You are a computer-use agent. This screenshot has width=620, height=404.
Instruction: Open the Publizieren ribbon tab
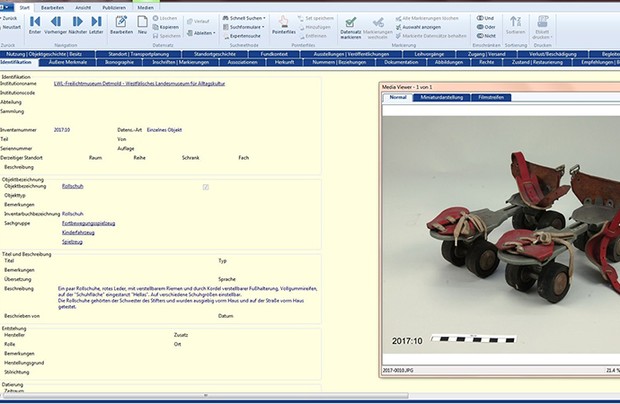114,8
